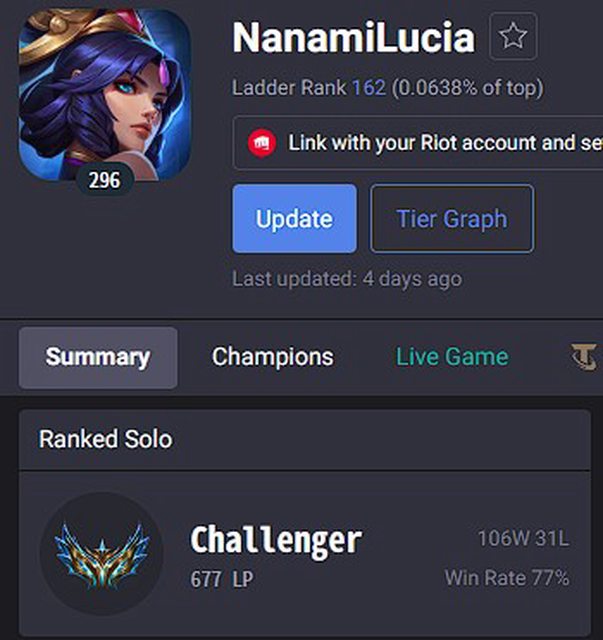
Task: Click the Update button
Action: click(294, 218)
